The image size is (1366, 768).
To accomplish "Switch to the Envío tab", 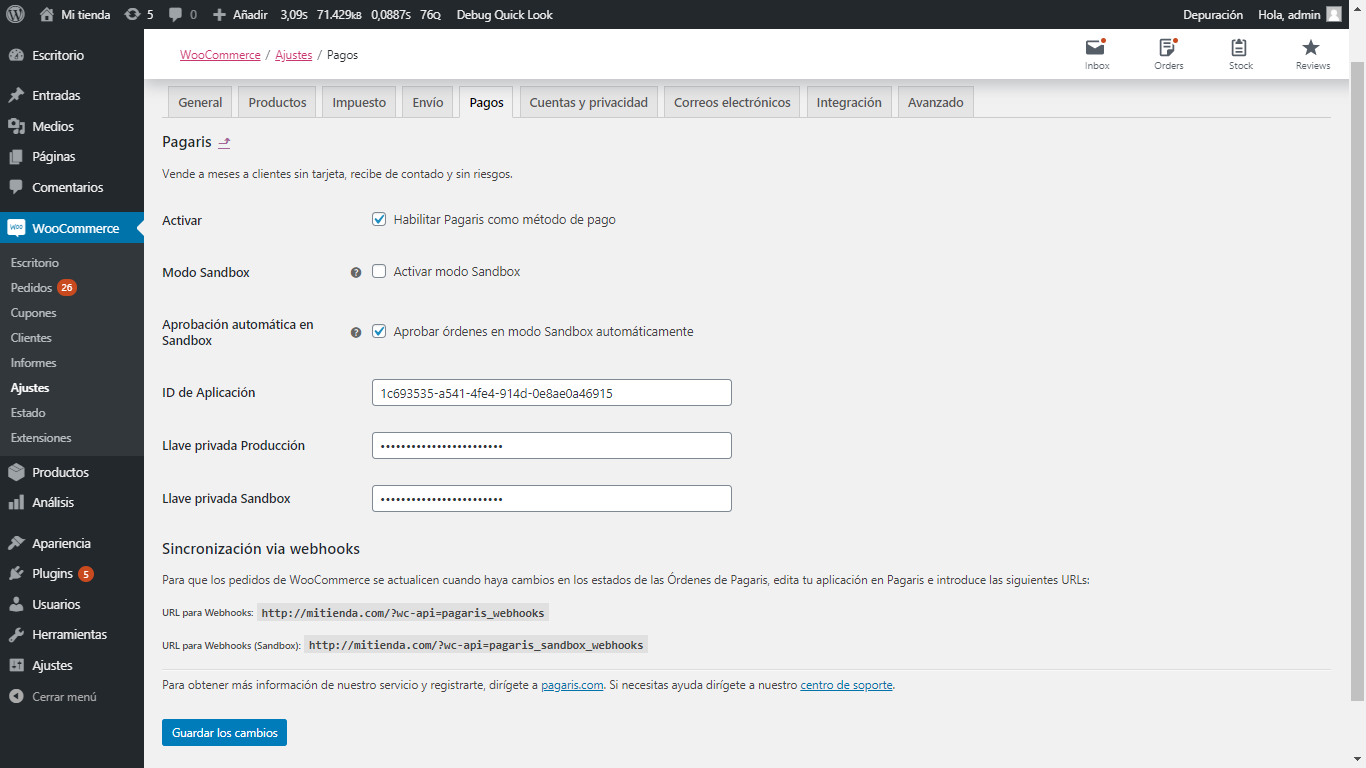I will [x=428, y=102].
